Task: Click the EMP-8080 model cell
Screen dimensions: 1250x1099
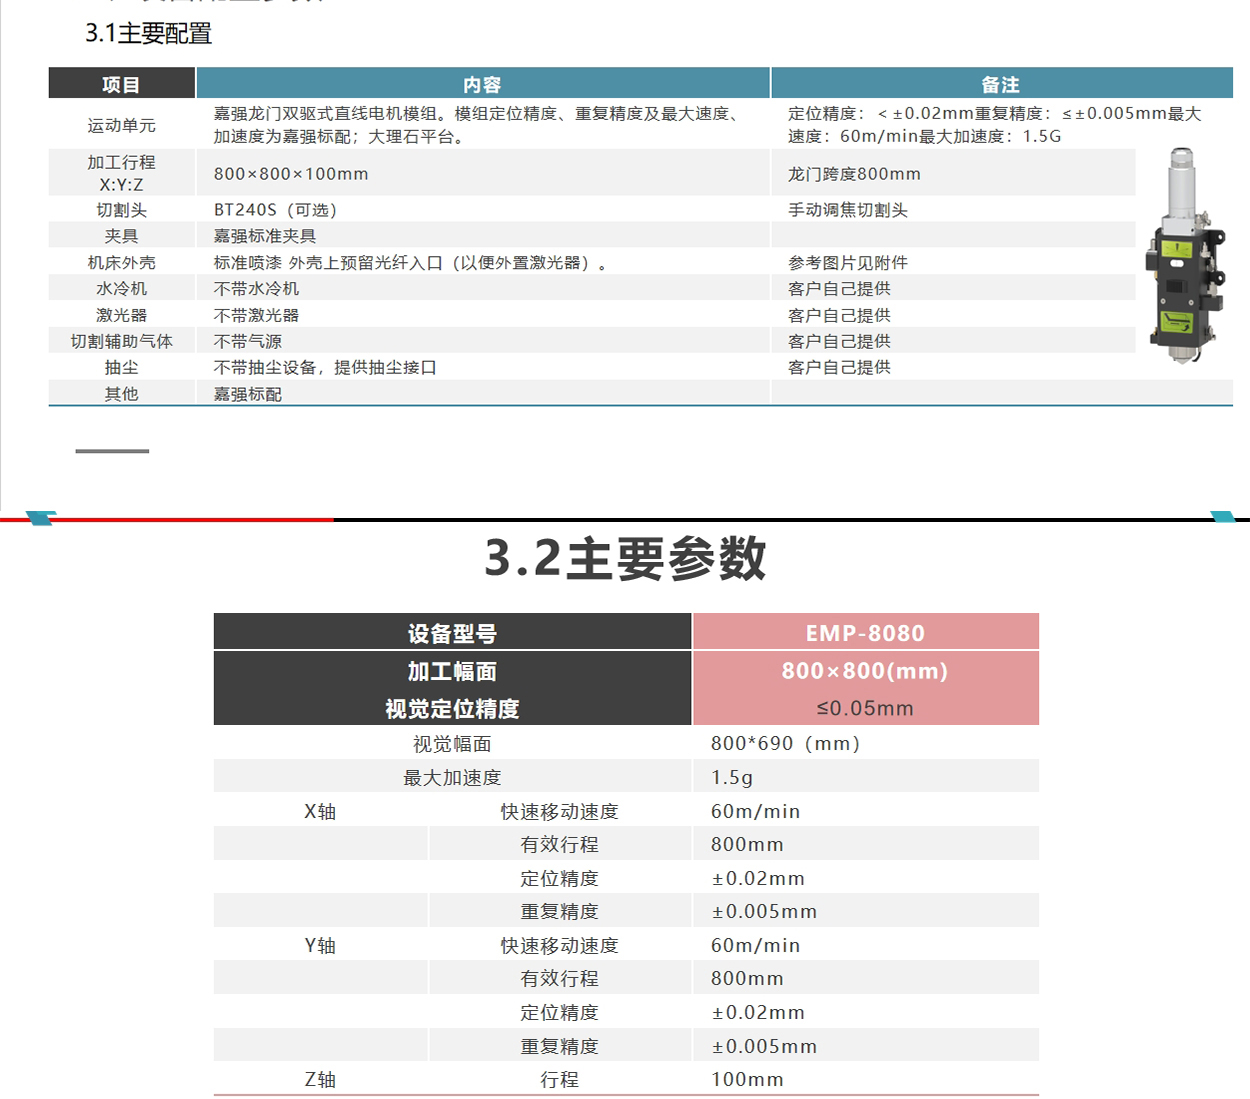Action: point(865,633)
